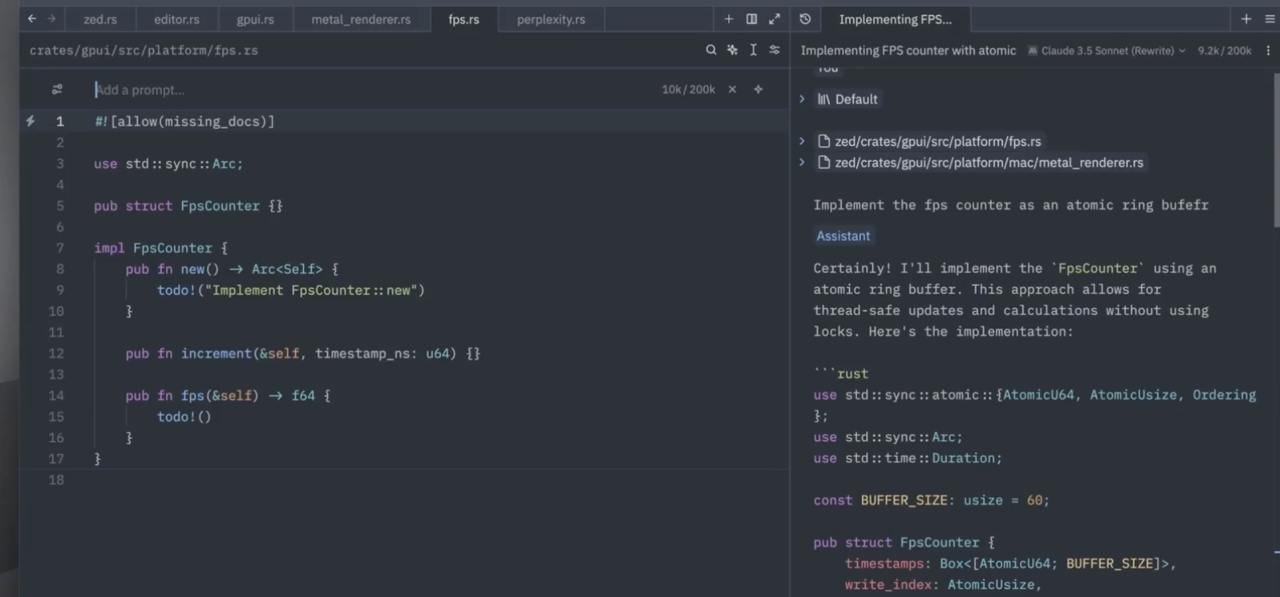This screenshot has height=597, width=1280.
Task: Split the editor pane
Action: tap(751, 19)
